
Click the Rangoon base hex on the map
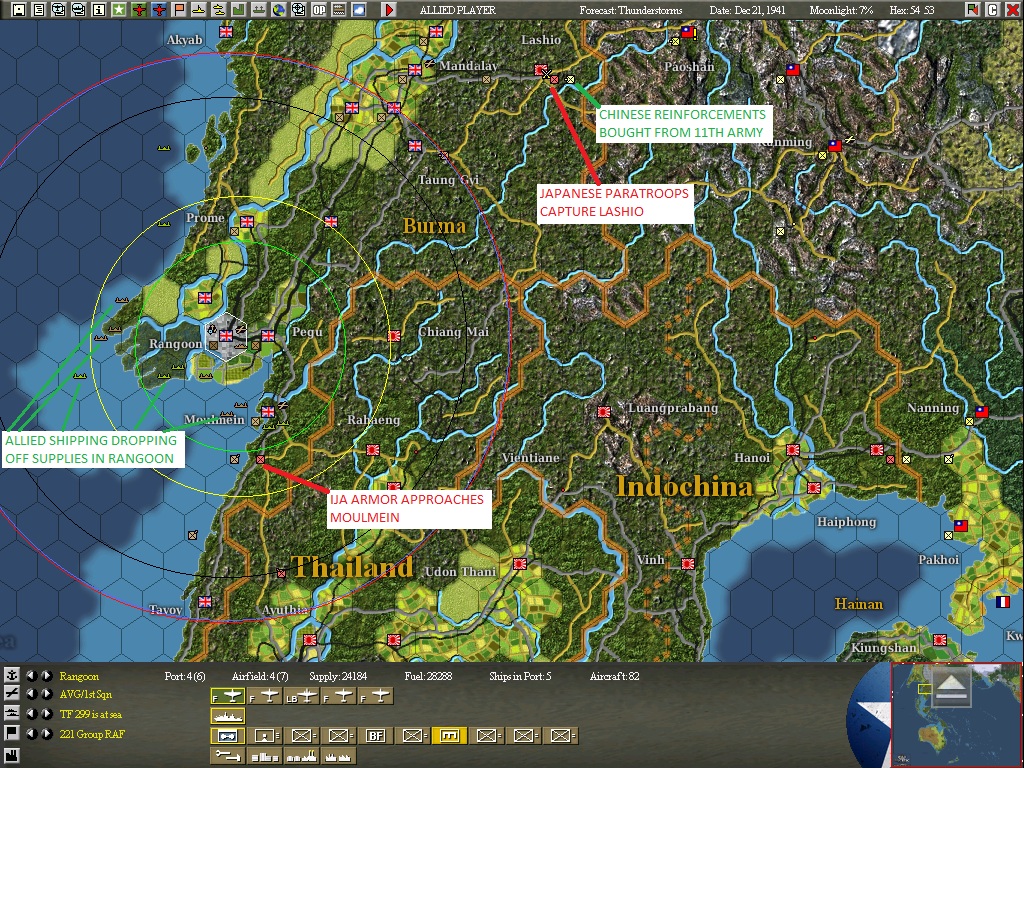pos(226,336)
